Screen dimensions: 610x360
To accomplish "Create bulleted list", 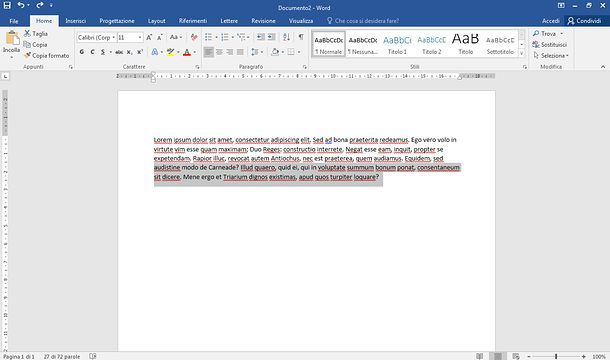I will (209, 37).
